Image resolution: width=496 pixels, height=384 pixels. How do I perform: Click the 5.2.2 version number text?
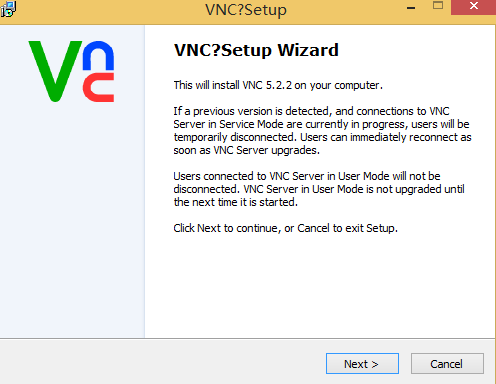click(x=279, y=85)
